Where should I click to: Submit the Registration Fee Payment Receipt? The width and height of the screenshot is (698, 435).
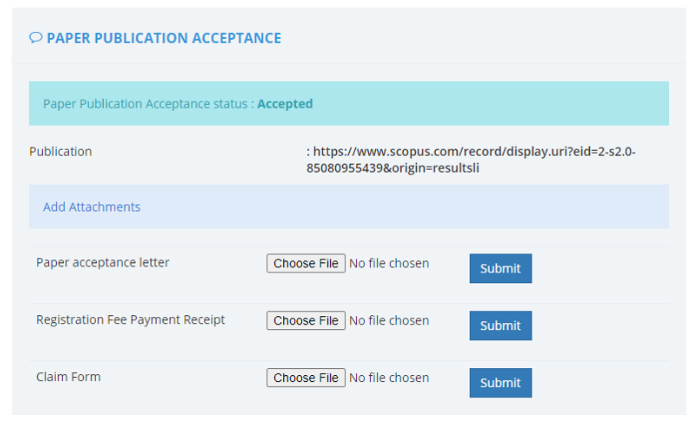(500, 326)
